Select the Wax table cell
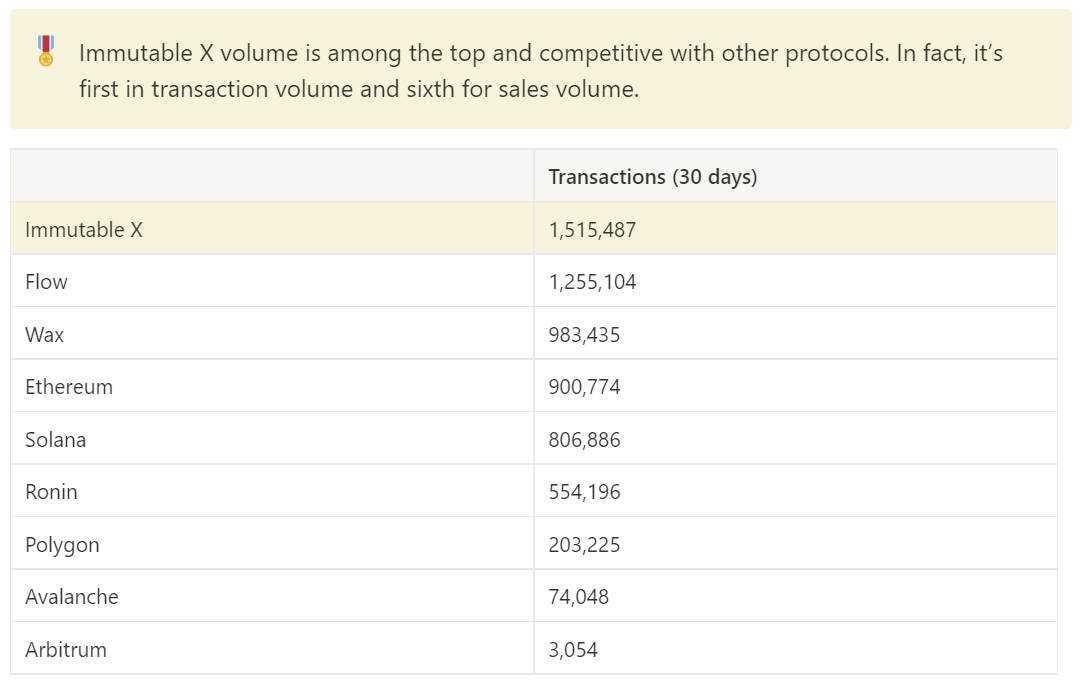 pyautogui.click(x=45, y=335)
